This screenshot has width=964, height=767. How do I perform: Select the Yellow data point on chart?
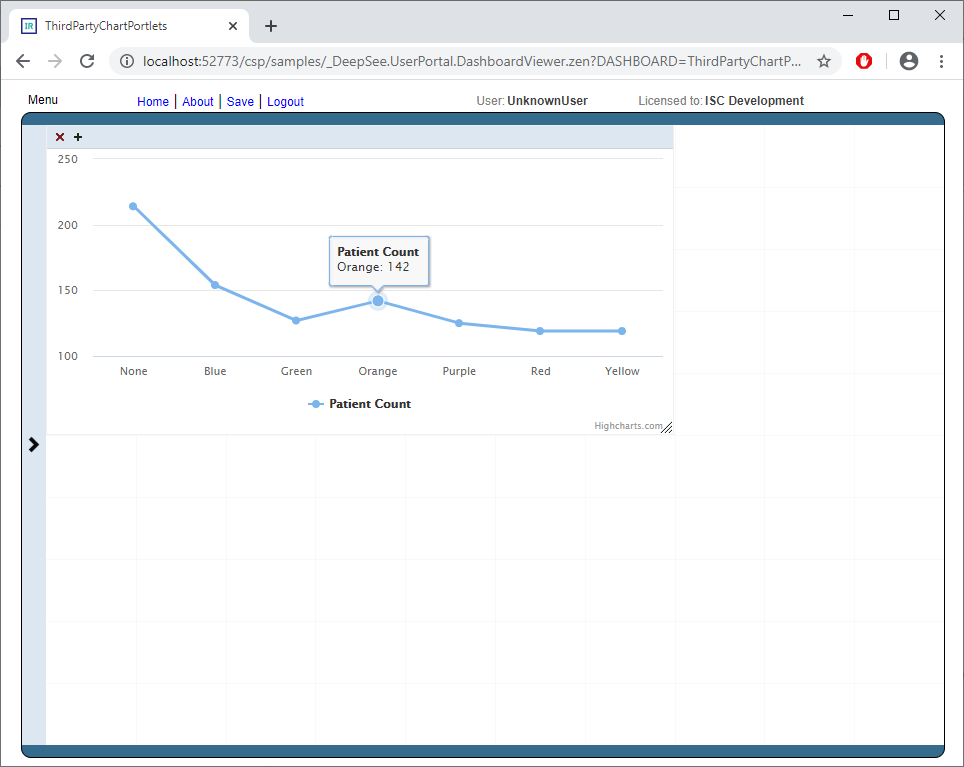(622, 331)
